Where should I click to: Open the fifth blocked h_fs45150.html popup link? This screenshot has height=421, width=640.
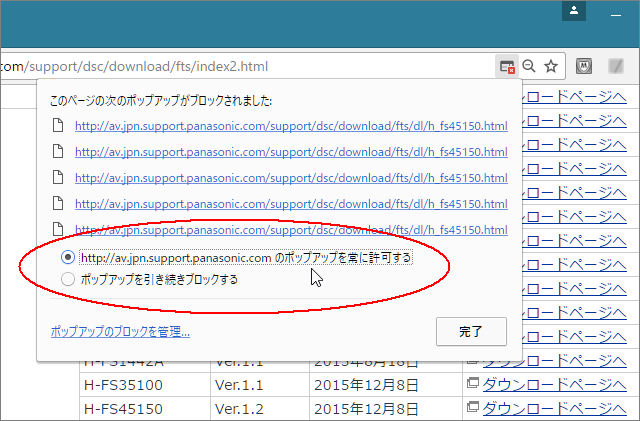click(x=291, y=230)
